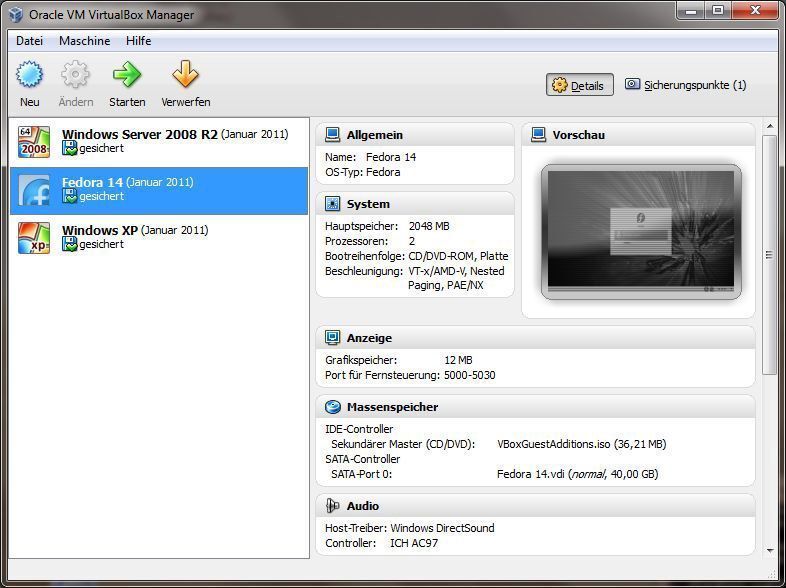This screenshot has height=588, width=786.
Task: Open the Audio settings heading
Action: click(x=363, y=506)
